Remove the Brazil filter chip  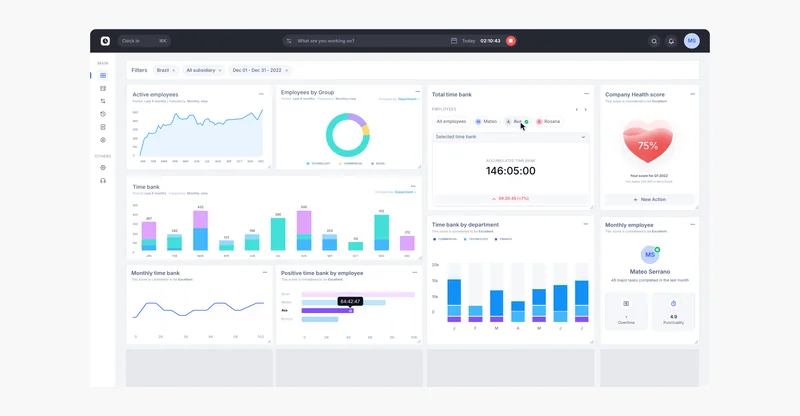point(173,70)
